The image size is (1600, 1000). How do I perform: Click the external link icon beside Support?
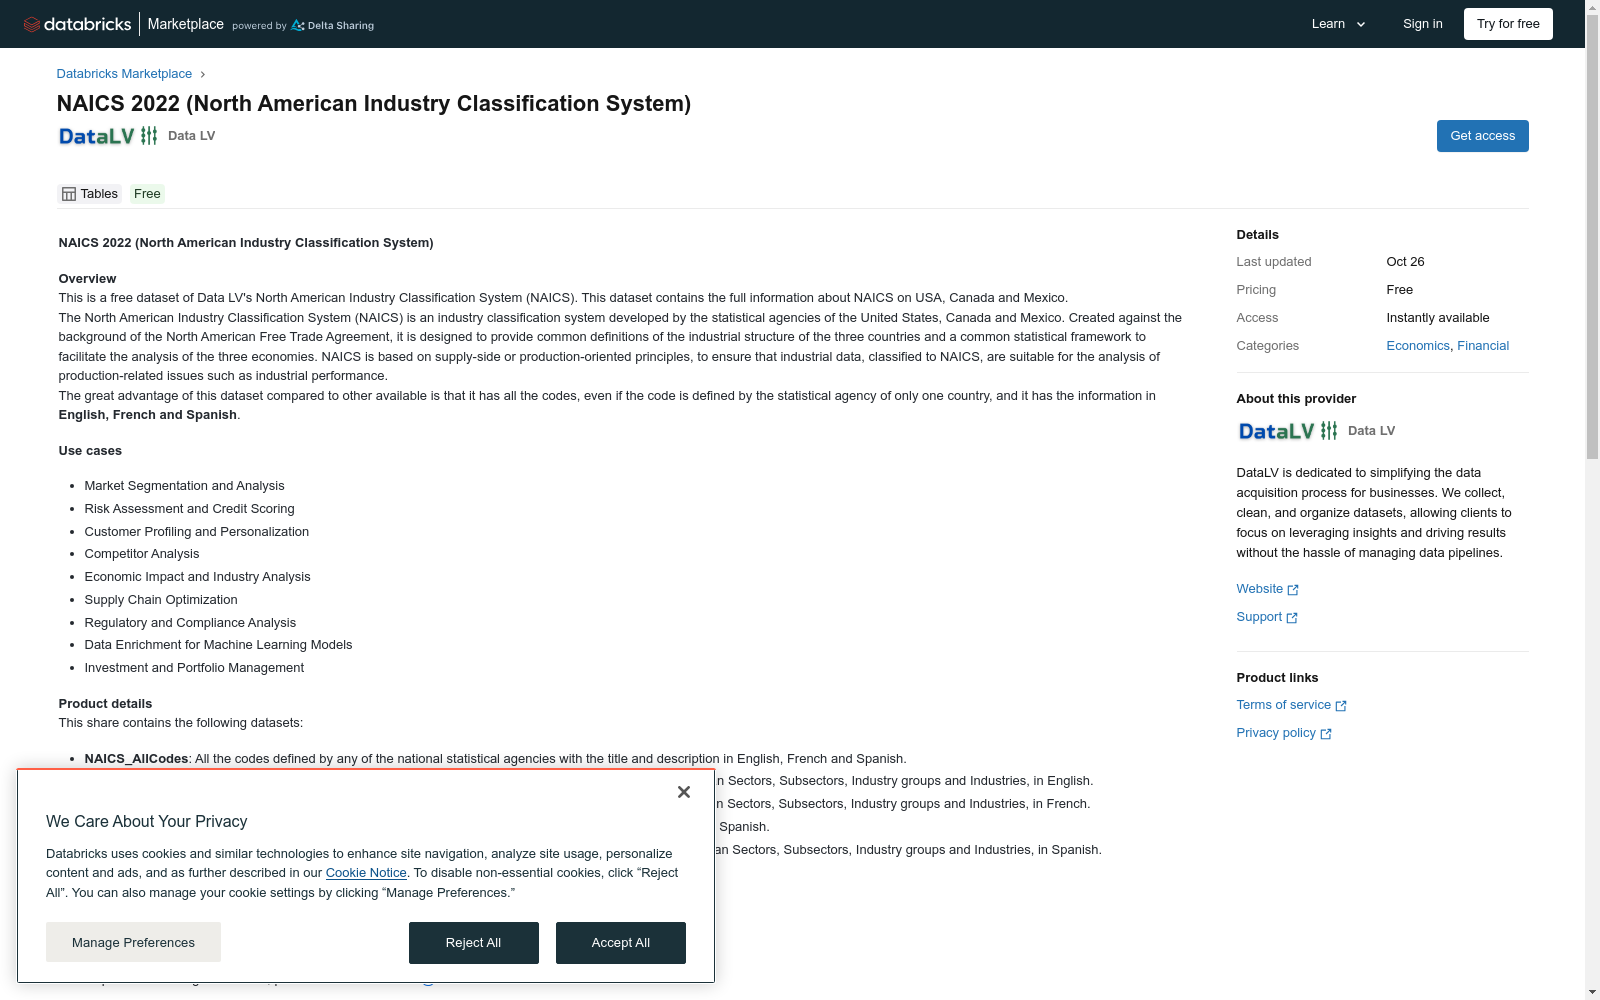coord(1292,618)
